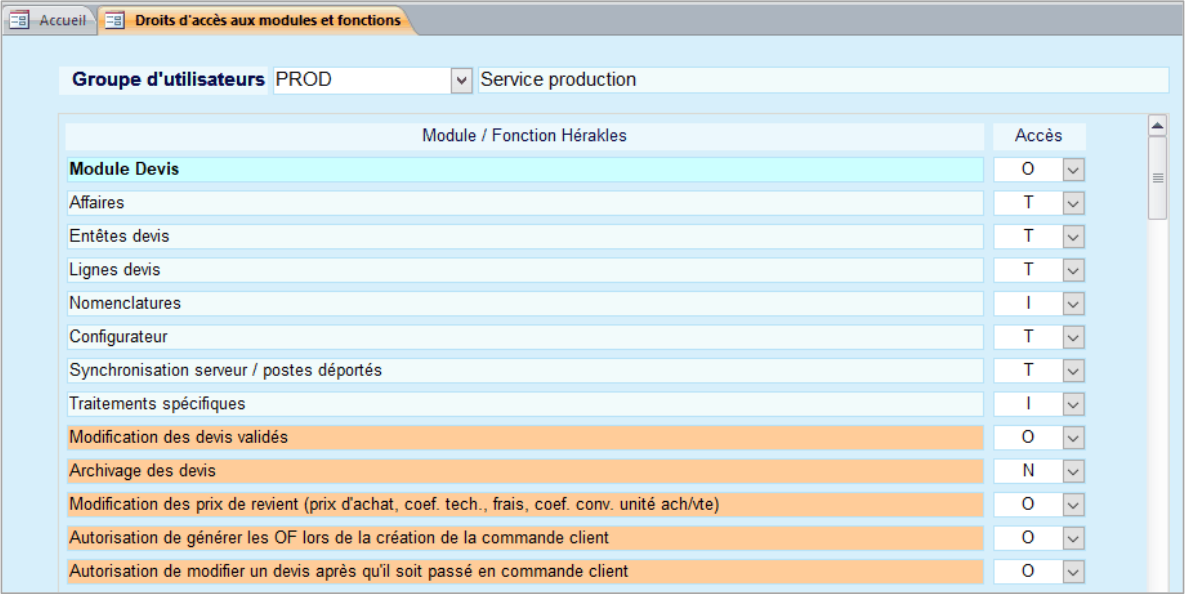Click the vertical scrollbar thumb
Image resolution: width=1185 pixels, height=594 pixels.
[1157, 178]
